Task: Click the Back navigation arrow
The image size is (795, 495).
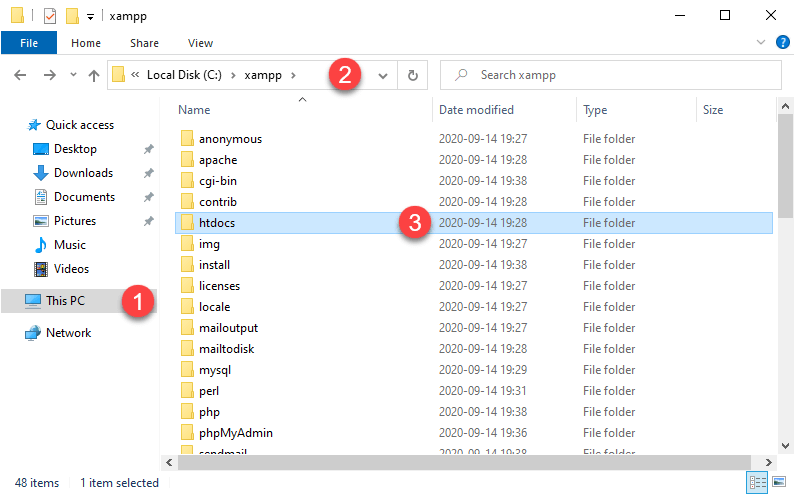Action: click(x=20, y=75)
